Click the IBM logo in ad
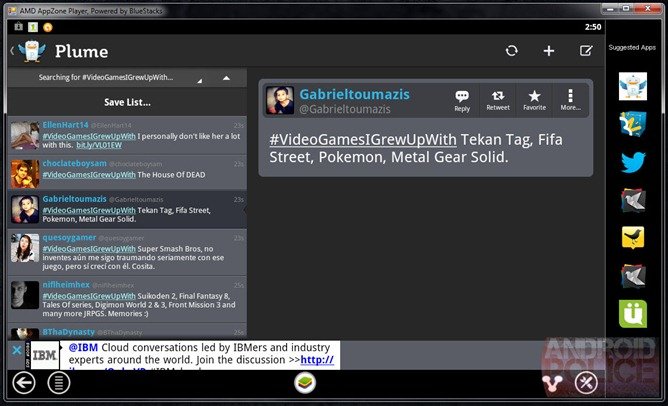Viewport: 668px width, 406px height. (45, 355)
